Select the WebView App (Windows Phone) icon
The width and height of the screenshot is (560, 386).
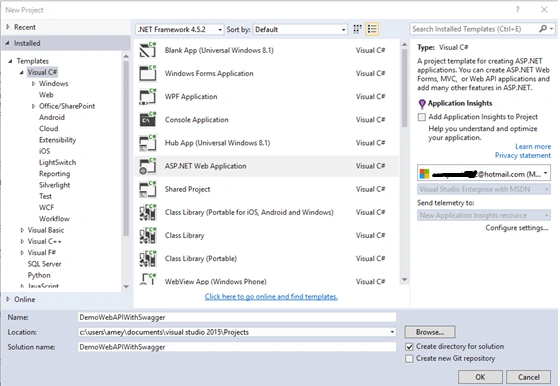(x=148, y=279)
